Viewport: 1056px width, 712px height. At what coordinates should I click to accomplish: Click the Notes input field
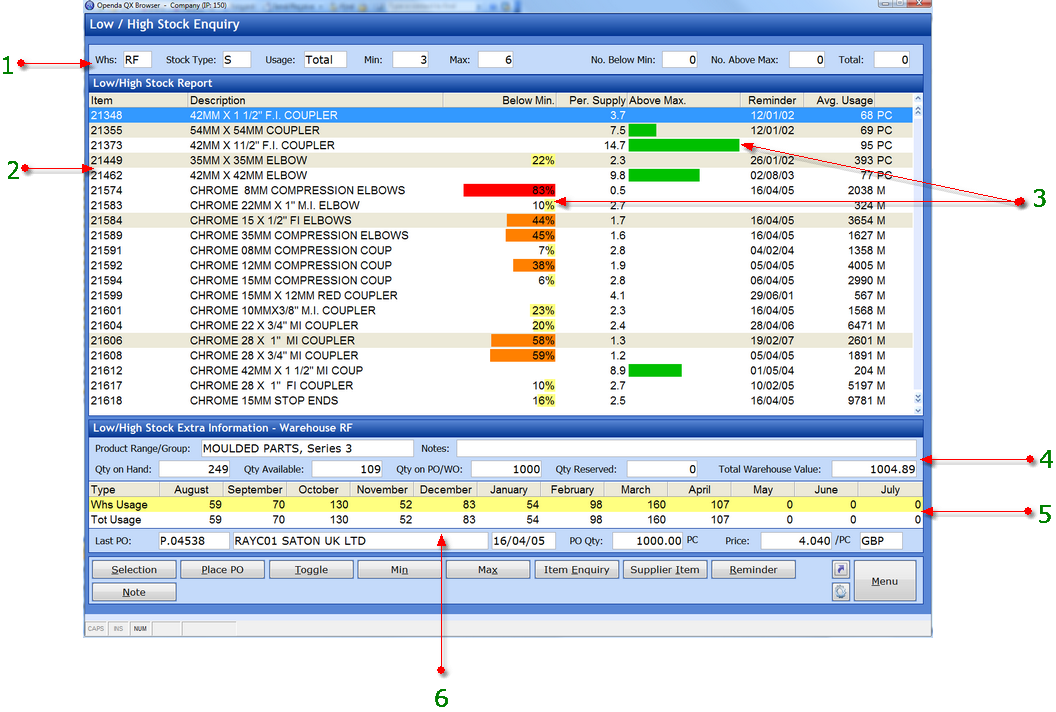tap(686, 449)
